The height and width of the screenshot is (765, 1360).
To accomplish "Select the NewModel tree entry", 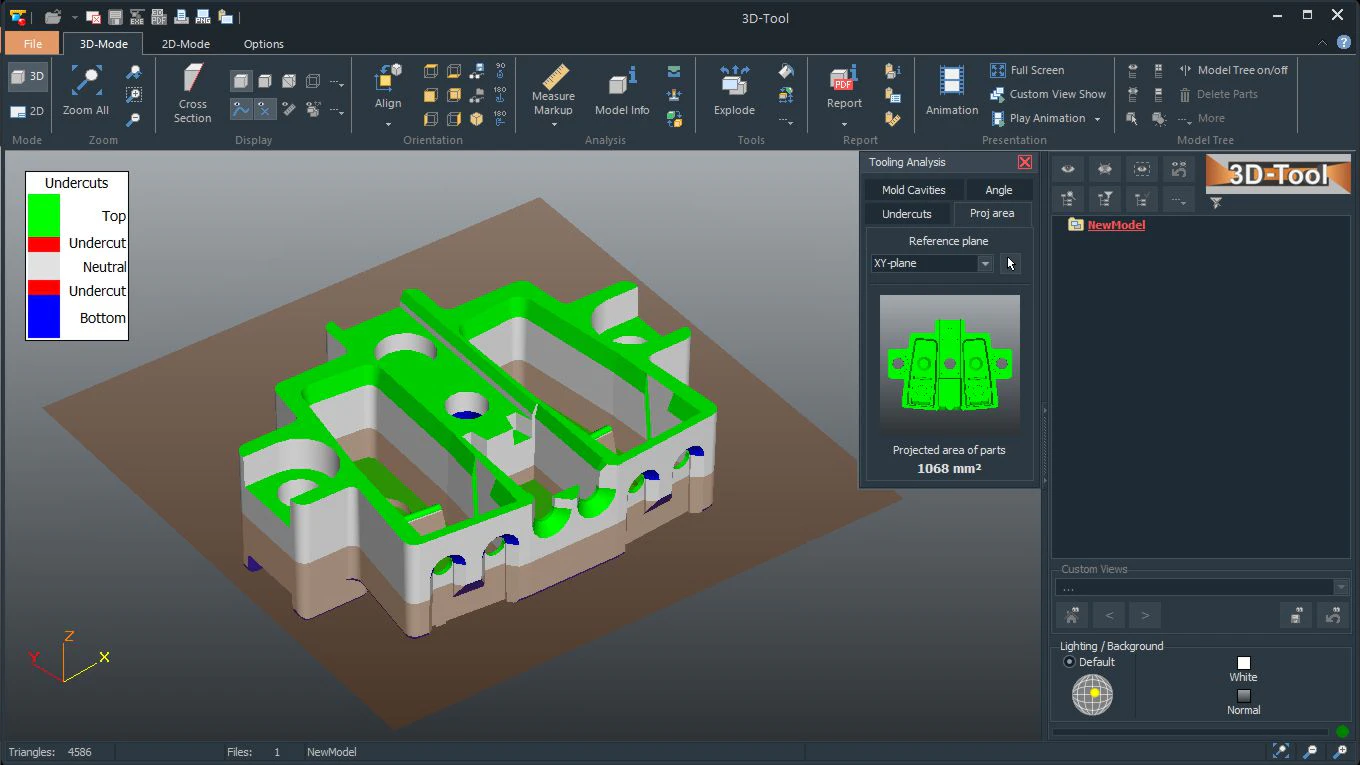I will (1115, 225).
